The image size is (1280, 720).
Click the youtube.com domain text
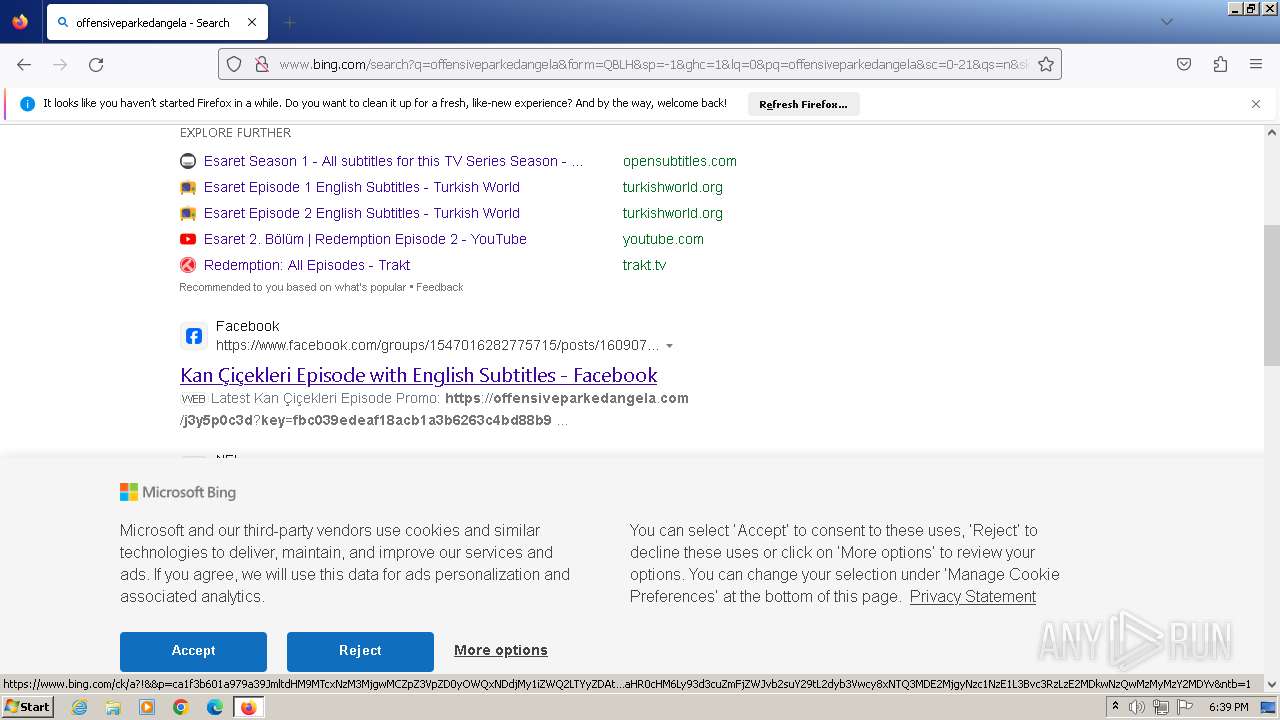663,239
